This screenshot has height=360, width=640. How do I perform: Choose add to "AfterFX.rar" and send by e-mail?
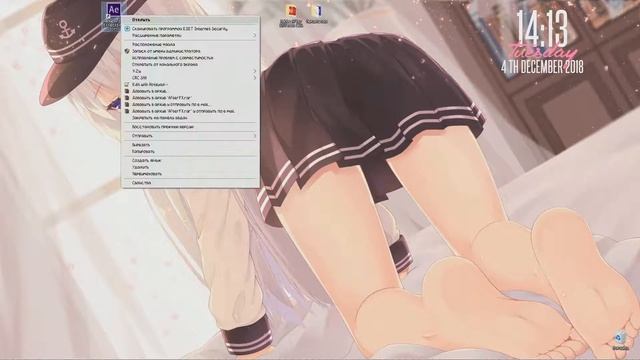[190, 111]
